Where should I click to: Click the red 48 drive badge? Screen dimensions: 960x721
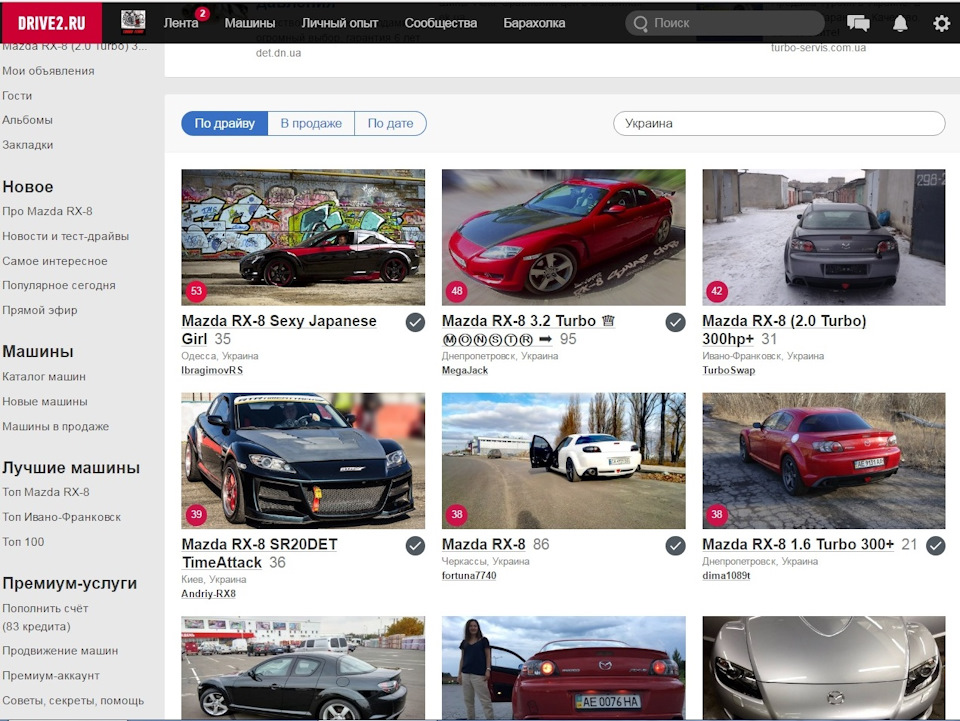457,291
